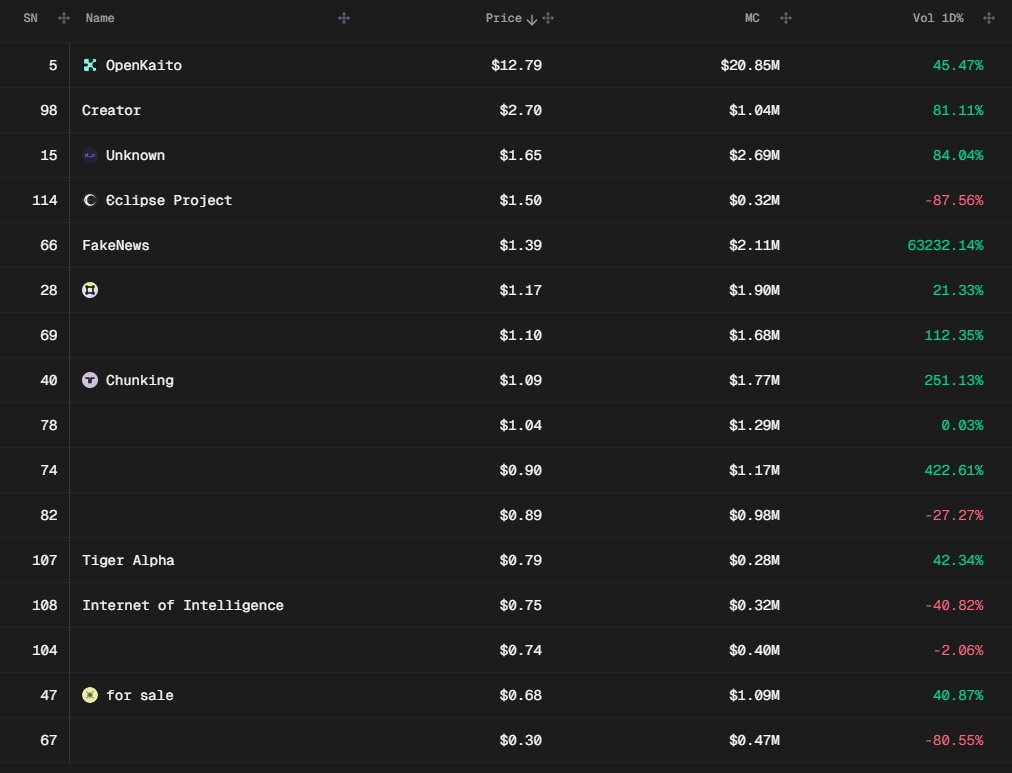Select the $12.79 price cell
1012x773 pixels.
point(516,65)
